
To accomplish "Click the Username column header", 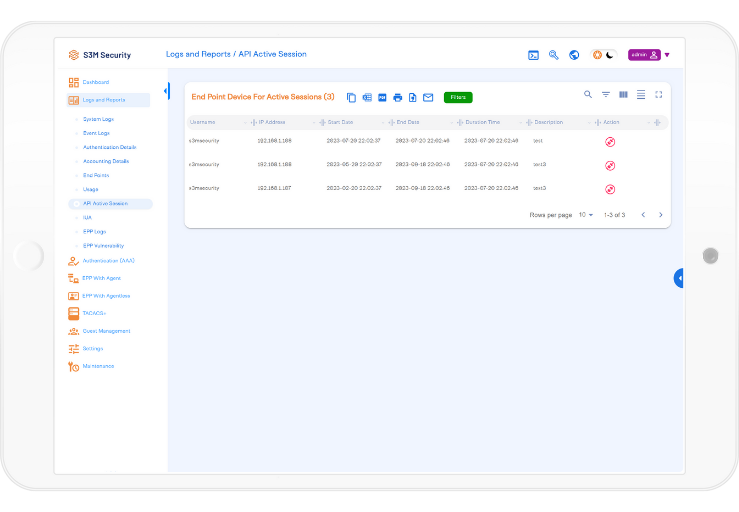I will (203, 122).
